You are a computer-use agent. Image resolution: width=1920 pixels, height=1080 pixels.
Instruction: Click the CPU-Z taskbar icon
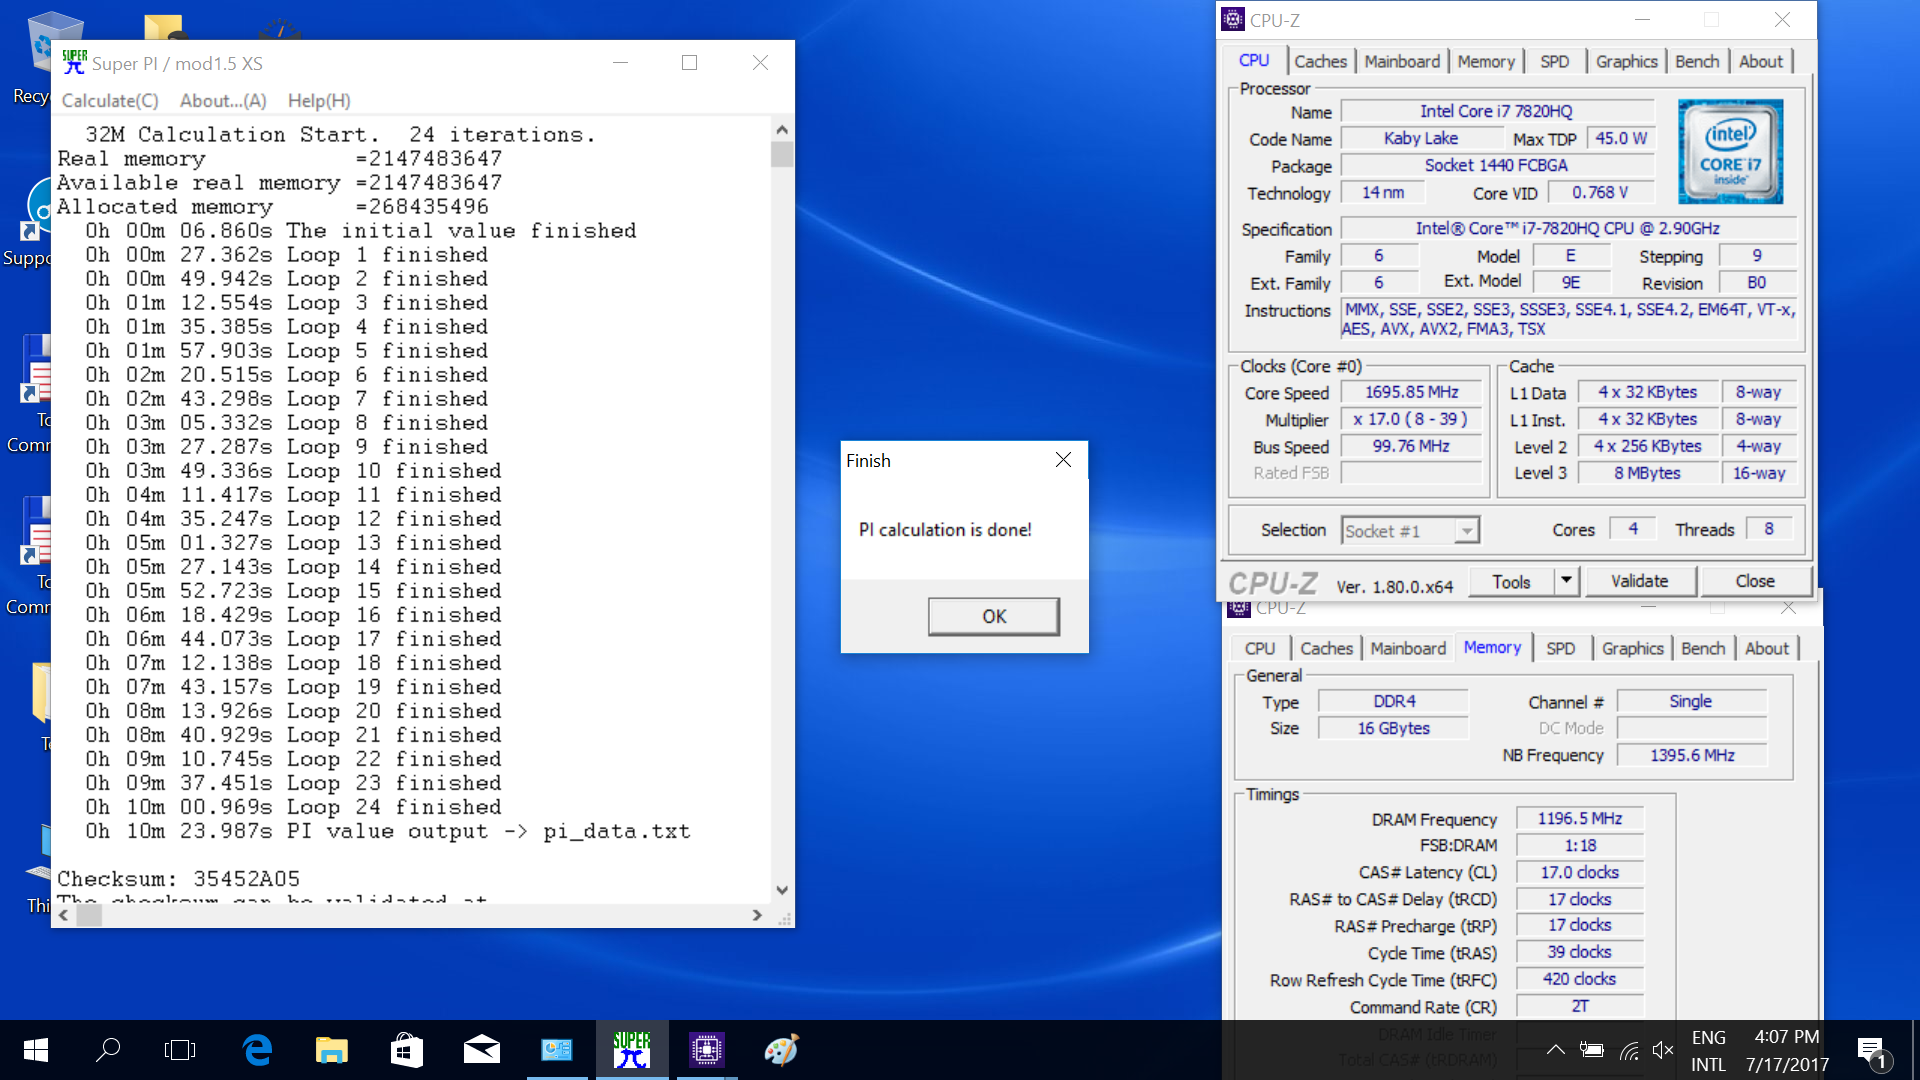pyautogui.click(x=706, y=1050)
